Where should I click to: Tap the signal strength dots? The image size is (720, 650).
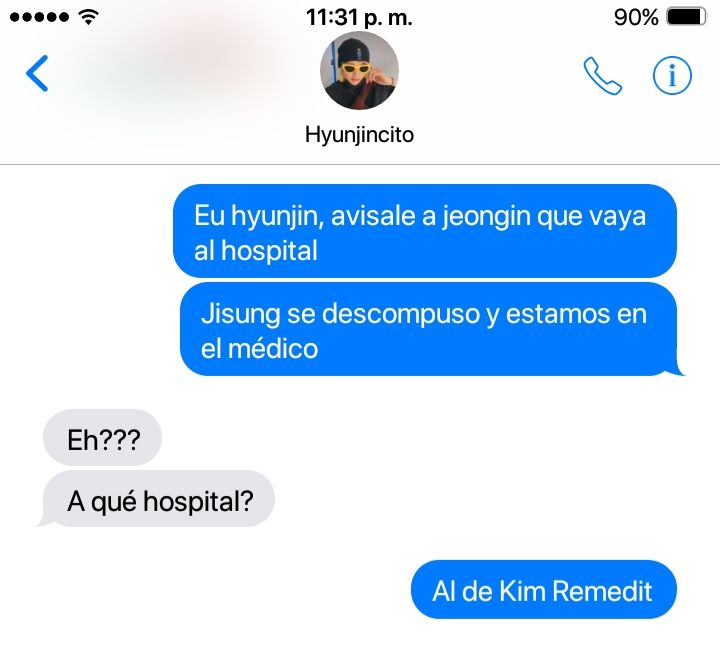tap(39, 17)
